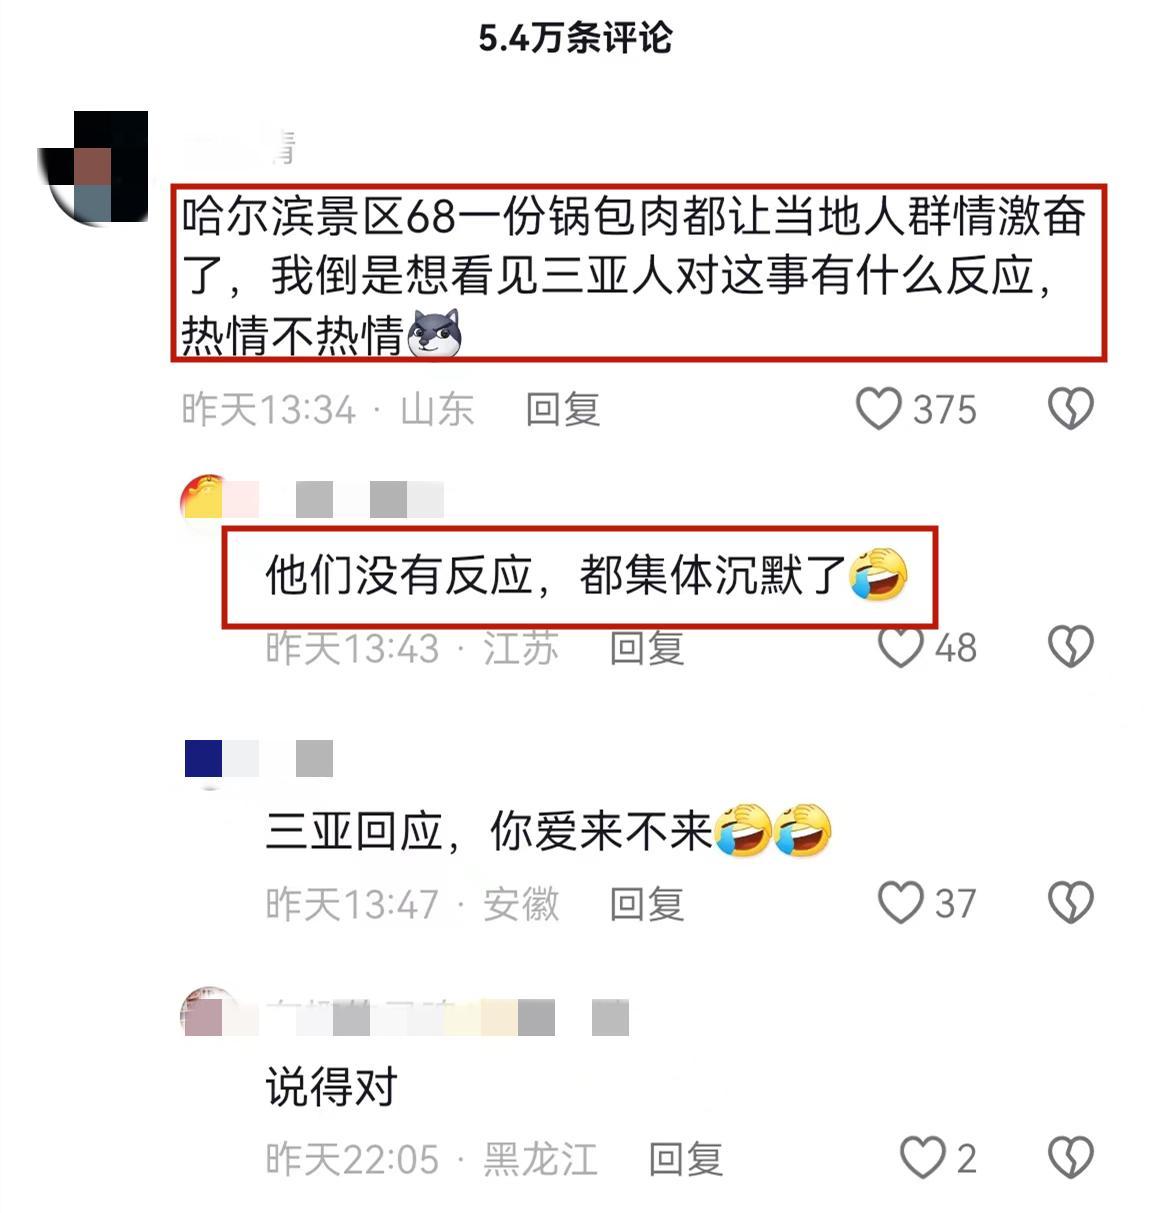This screenshot has width=1149, height=1213.
Task: Dislike the Jiangsu reply posted at 13:43
Action: point(1070,647)
